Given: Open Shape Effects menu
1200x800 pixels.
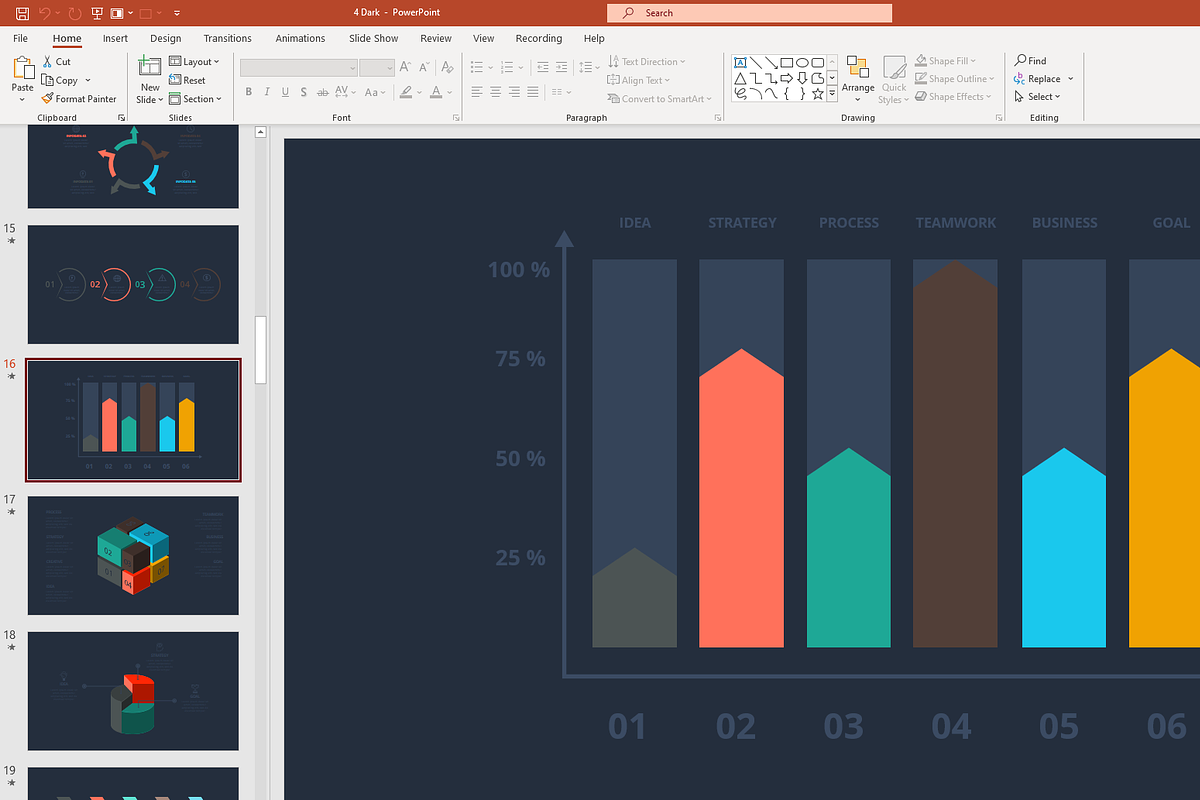Looking at the screenshot, I should tap(953, 97).
